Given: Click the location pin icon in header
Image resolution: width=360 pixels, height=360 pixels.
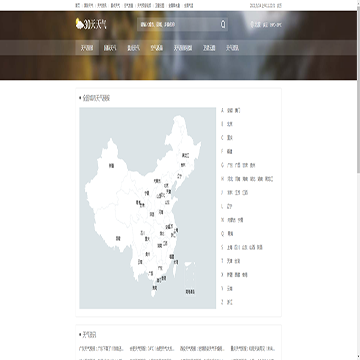Looking at the screenshot, I should tap(252, 24).
